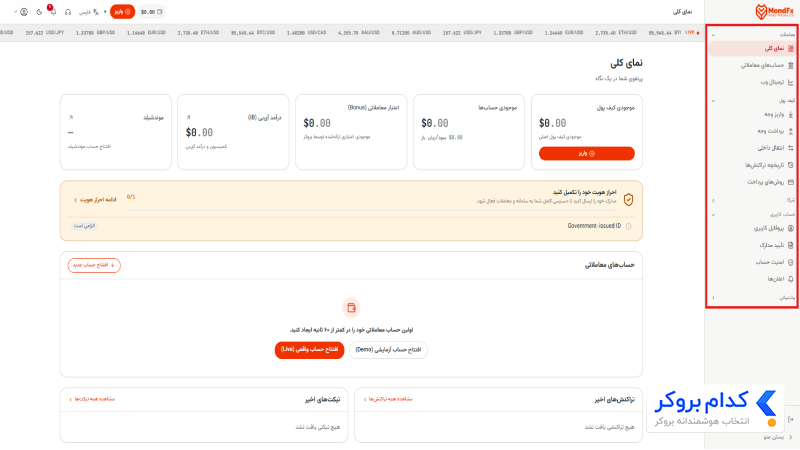The width and height of the screenshot is (800, 450).
Task: Click افتتاح حساب واقعی (Live) button
Action: point(309,350)
